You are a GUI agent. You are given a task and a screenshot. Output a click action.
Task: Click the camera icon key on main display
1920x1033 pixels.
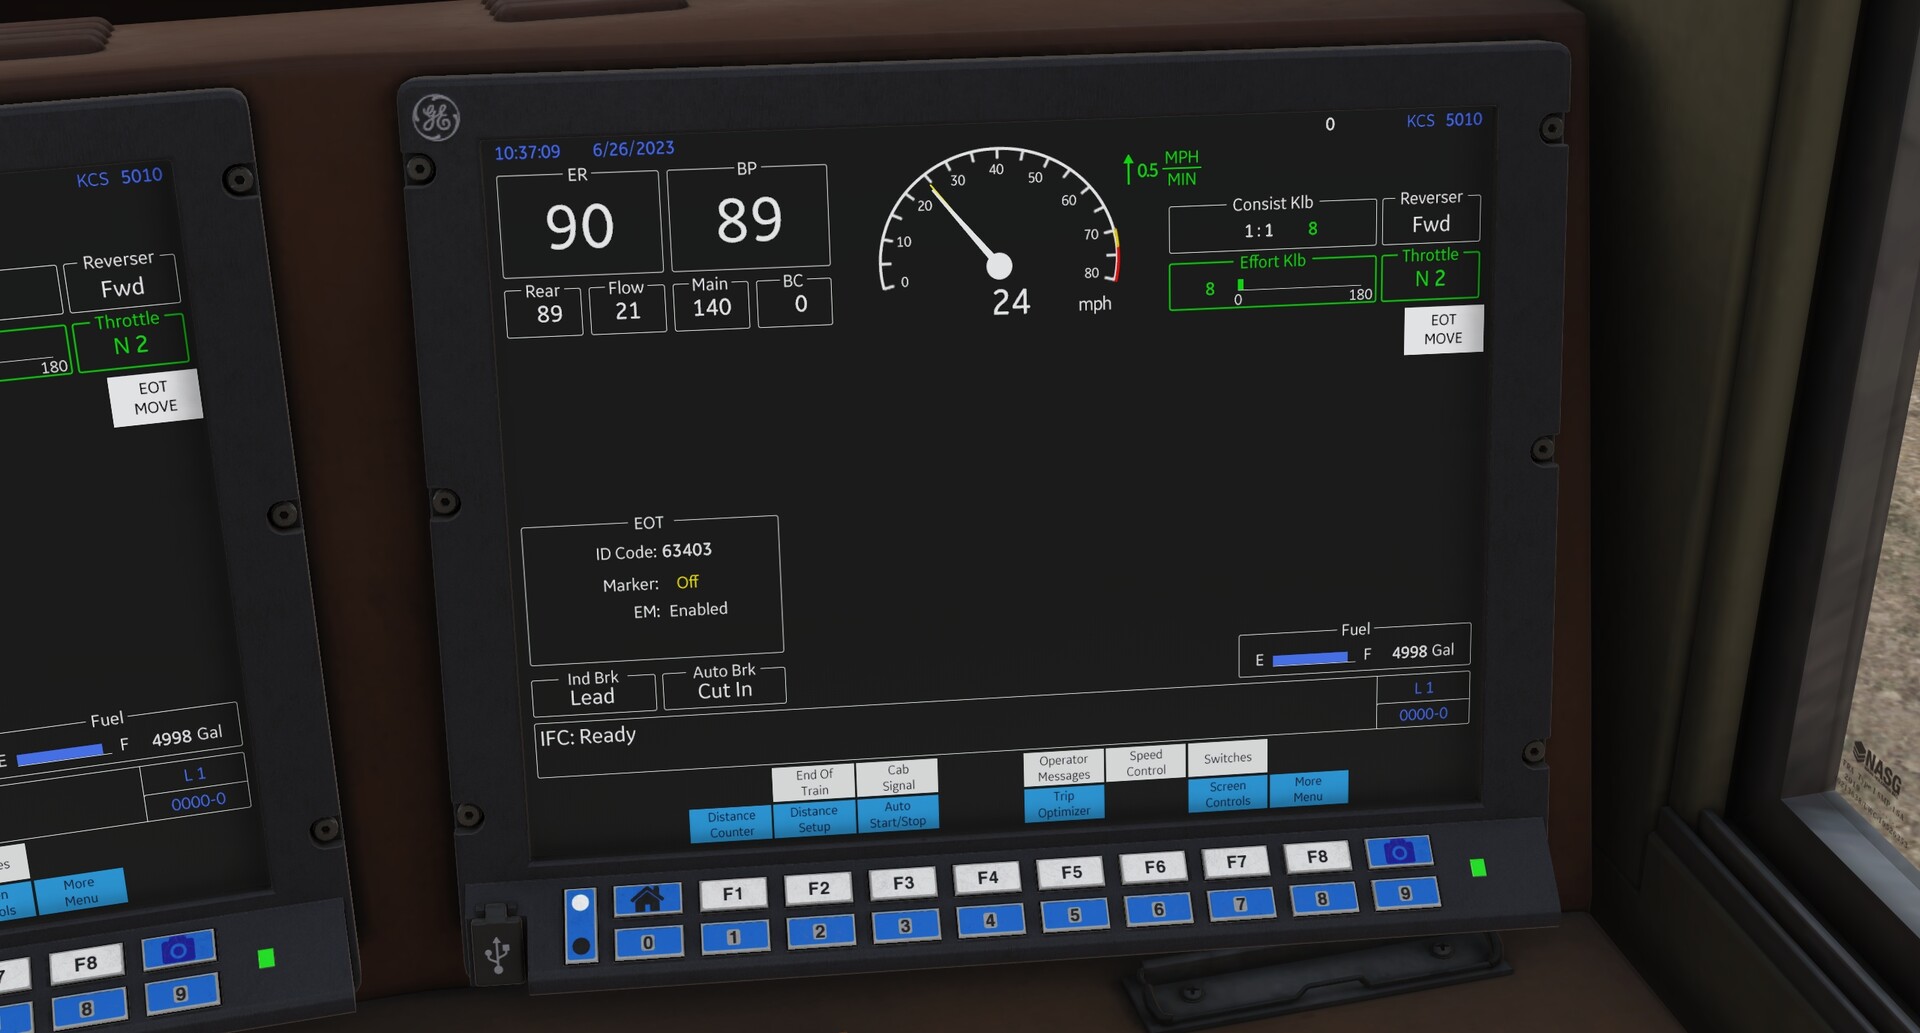coord(1398,851)
